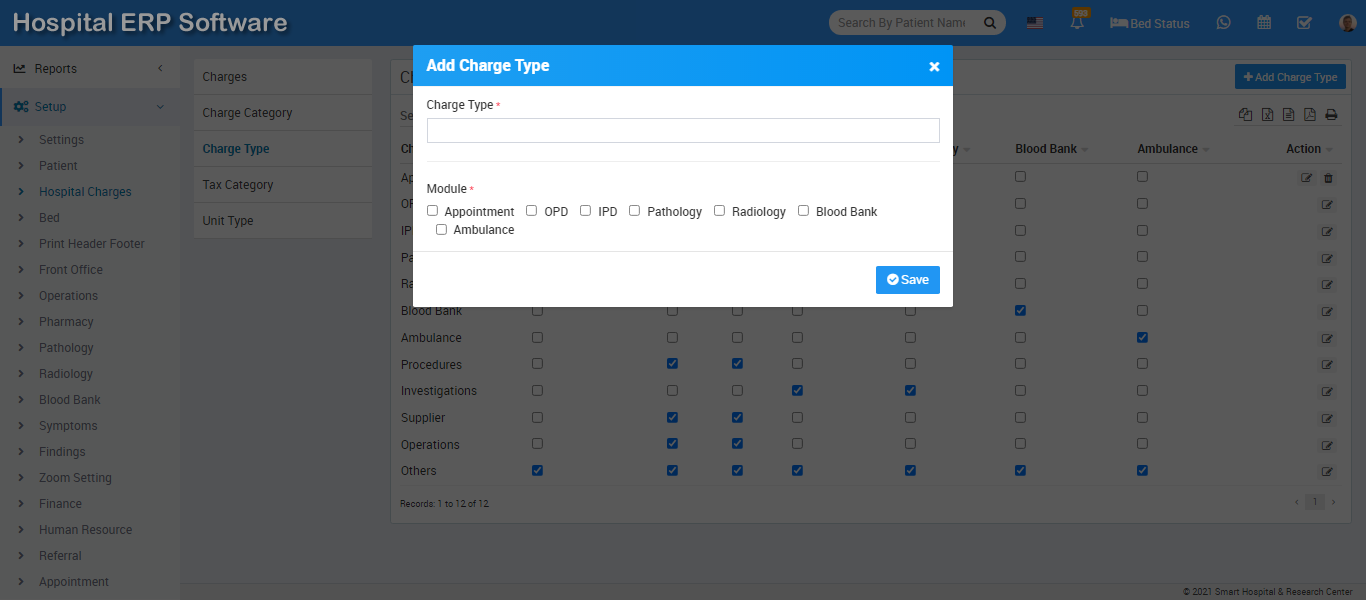Export the charge type list as PDF
This screenshot has height=600, width=1366.
1310,114
